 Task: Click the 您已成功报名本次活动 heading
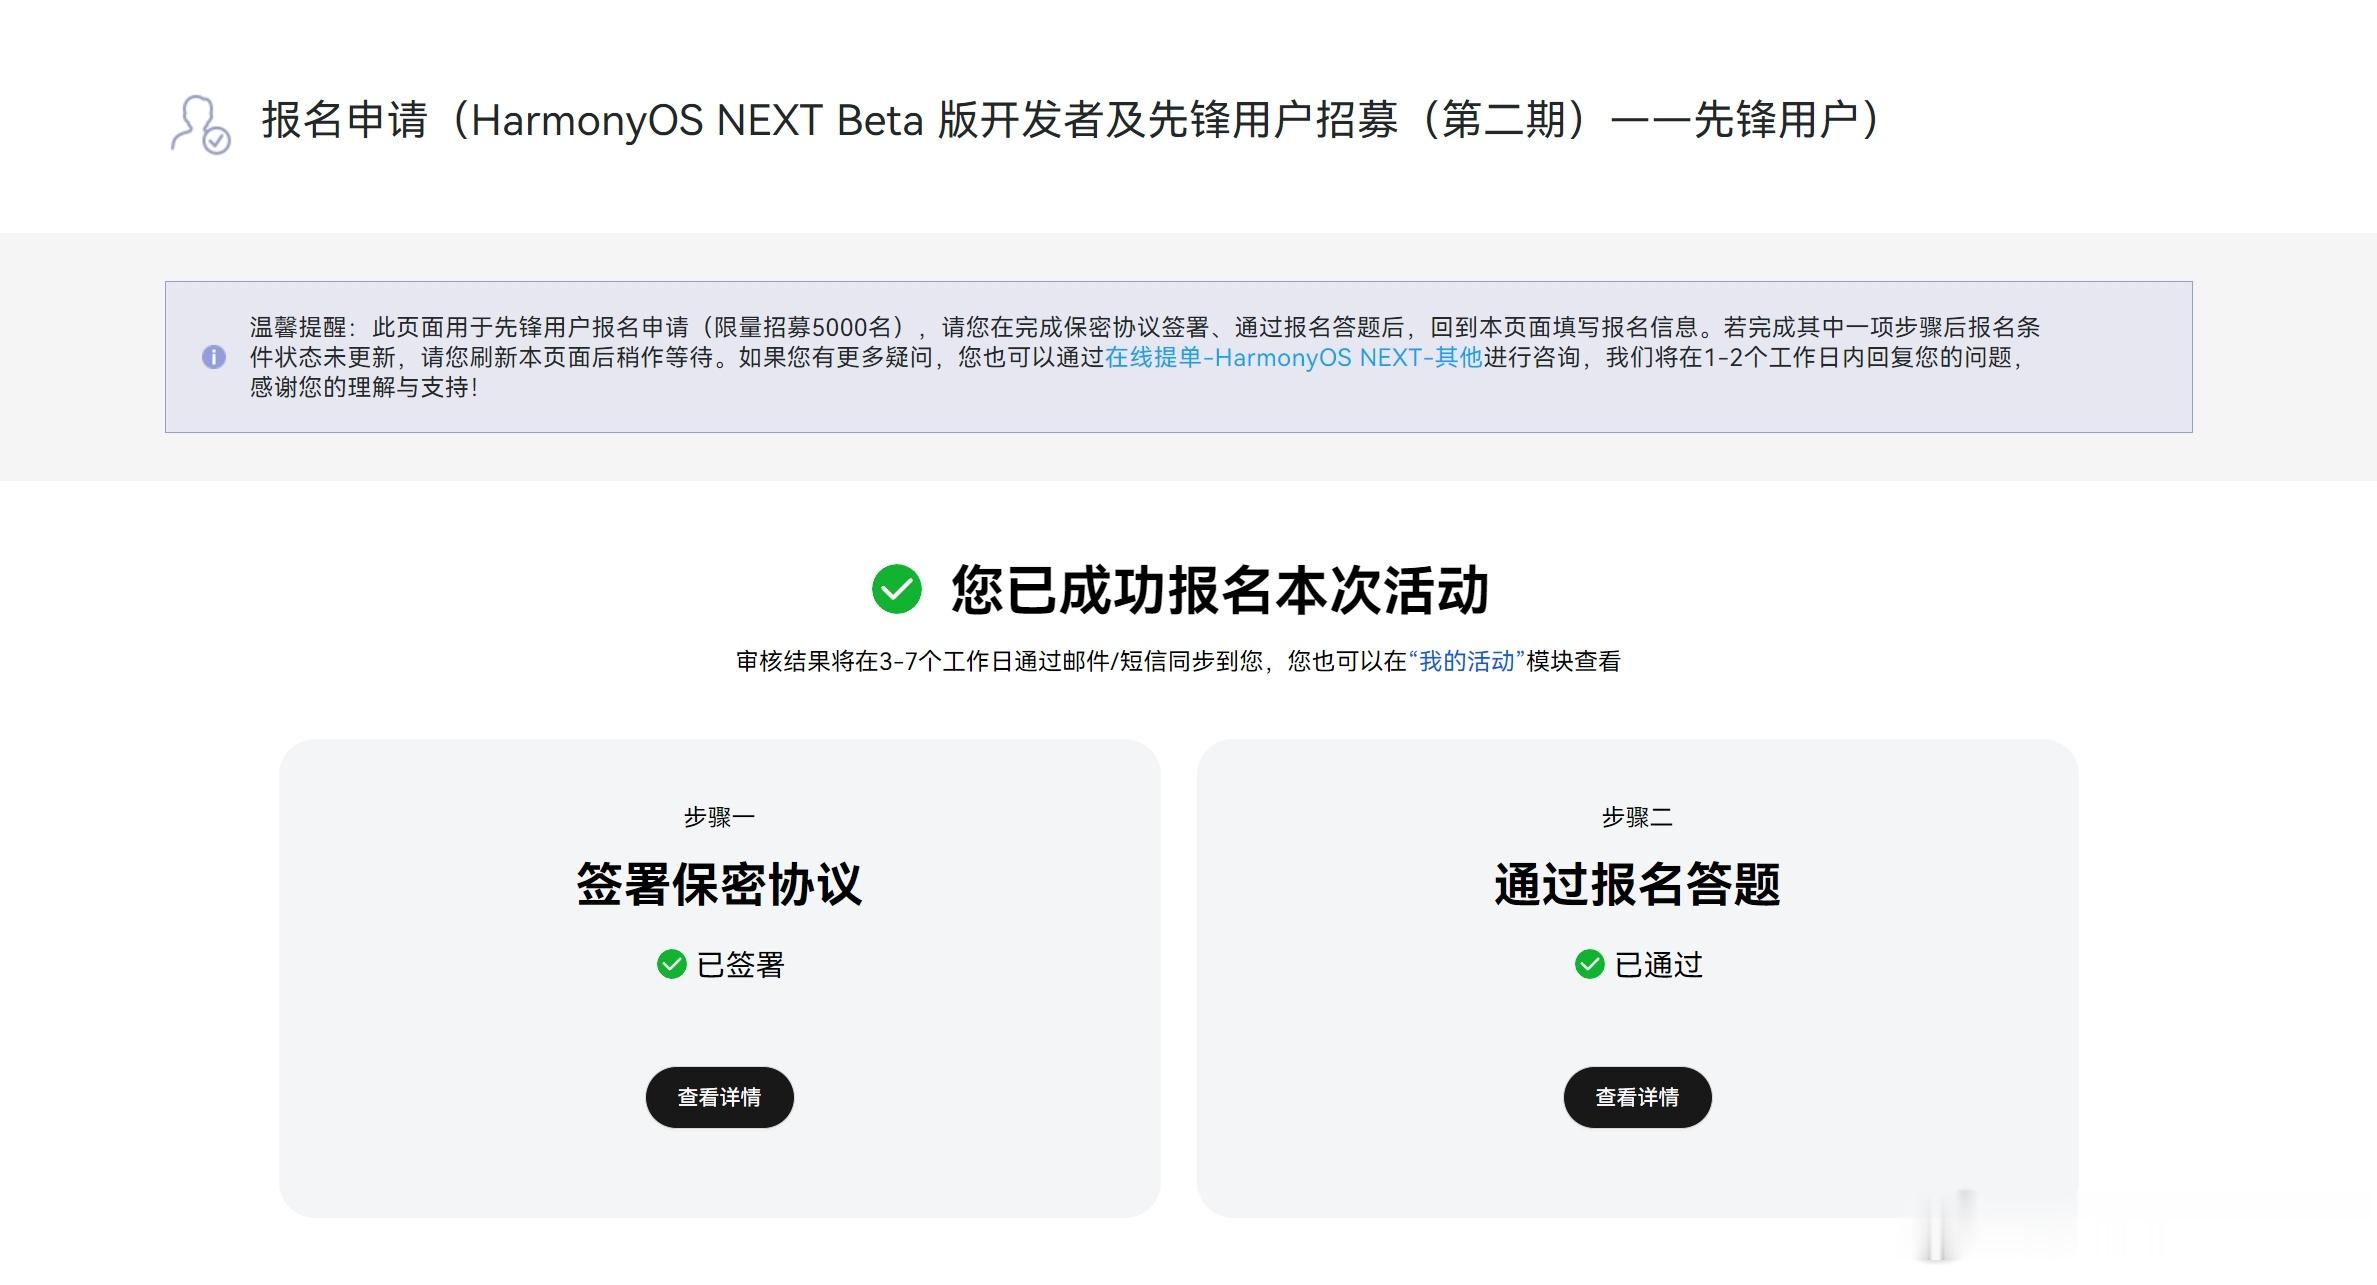[x=1220, y=589]
